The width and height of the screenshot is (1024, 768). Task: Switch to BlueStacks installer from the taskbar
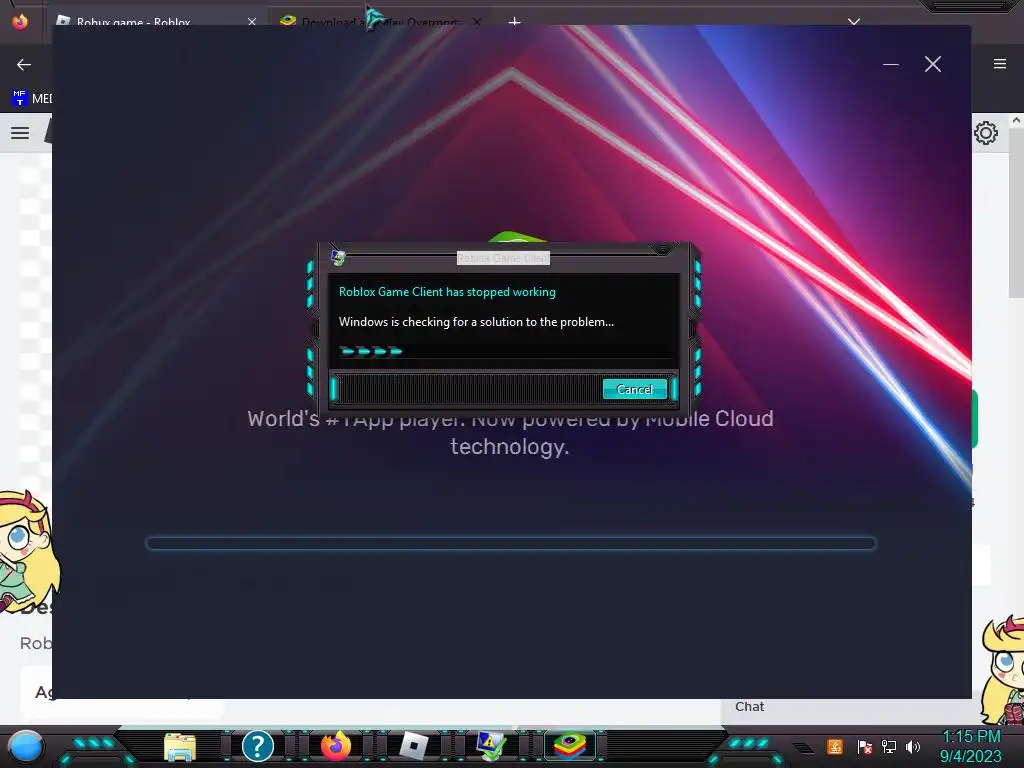coord(570,746)
